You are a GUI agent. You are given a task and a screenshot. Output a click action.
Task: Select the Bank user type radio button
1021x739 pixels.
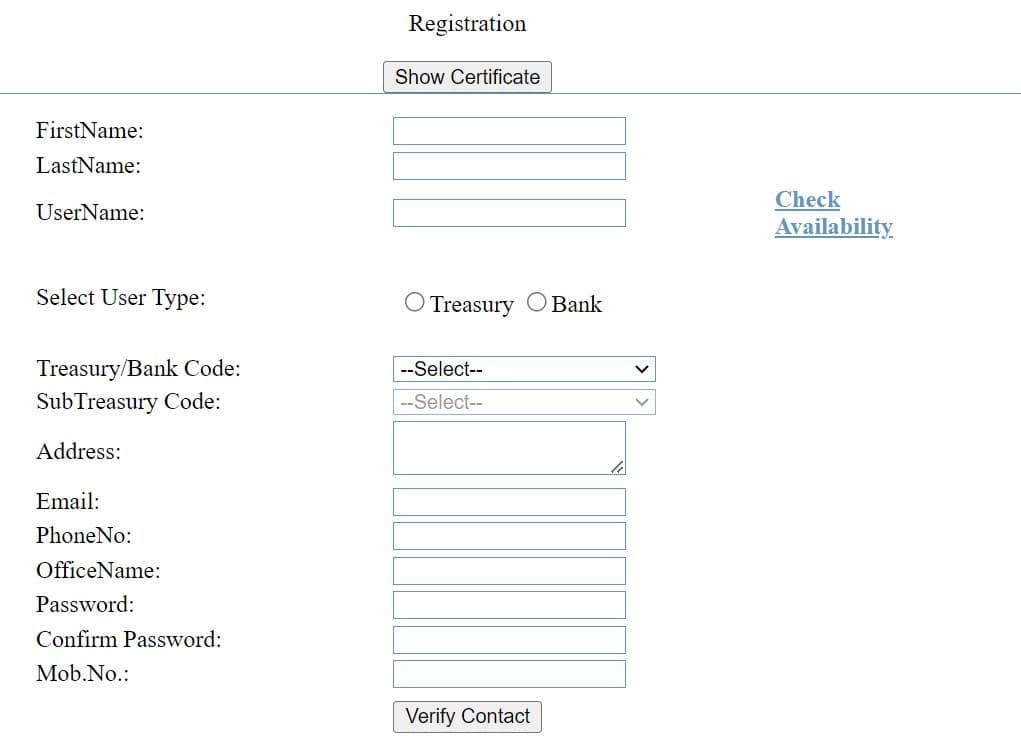(536, 301)
